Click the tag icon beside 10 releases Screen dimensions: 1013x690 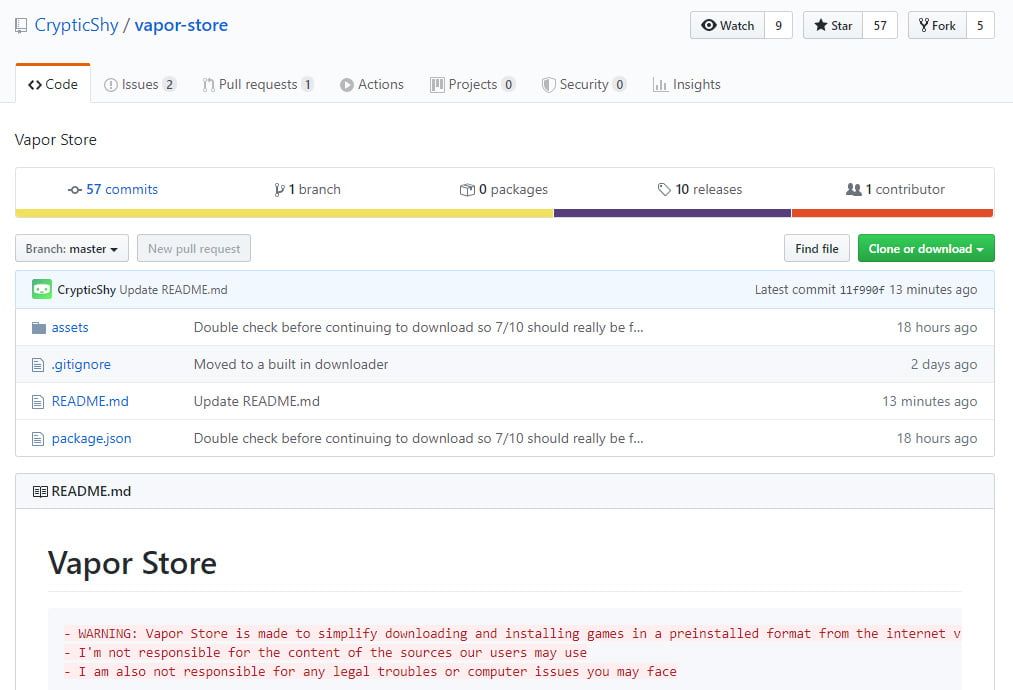(664, 189)
